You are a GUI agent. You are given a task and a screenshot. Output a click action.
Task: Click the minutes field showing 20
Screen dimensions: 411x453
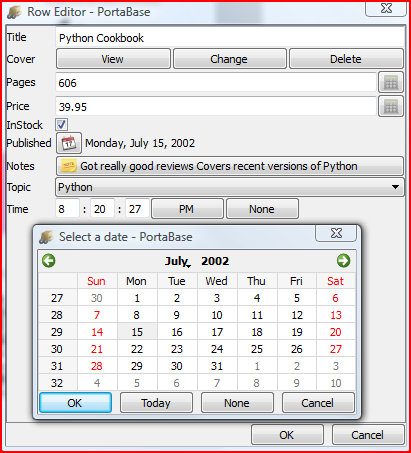(x=103, y=209)
